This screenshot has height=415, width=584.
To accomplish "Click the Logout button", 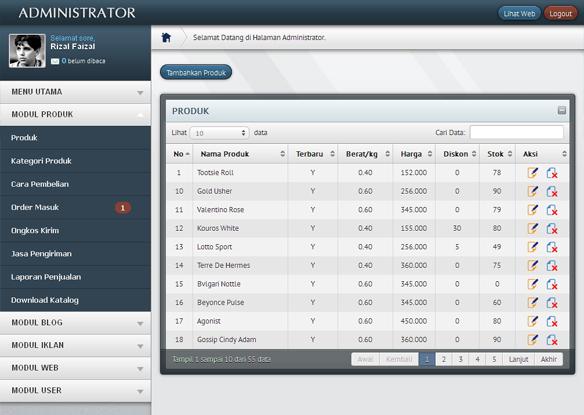I will click(560, 13).
